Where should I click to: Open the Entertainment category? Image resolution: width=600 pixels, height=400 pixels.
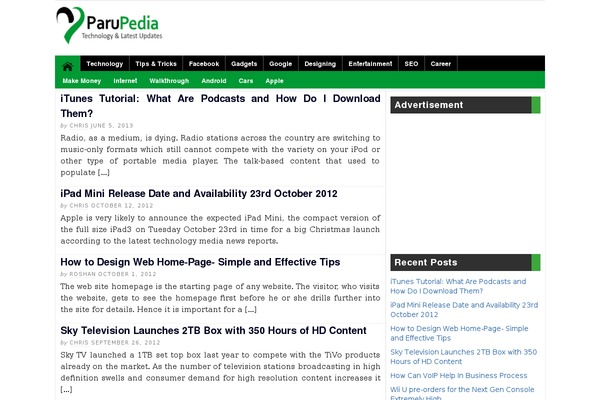tap(370, 64)
